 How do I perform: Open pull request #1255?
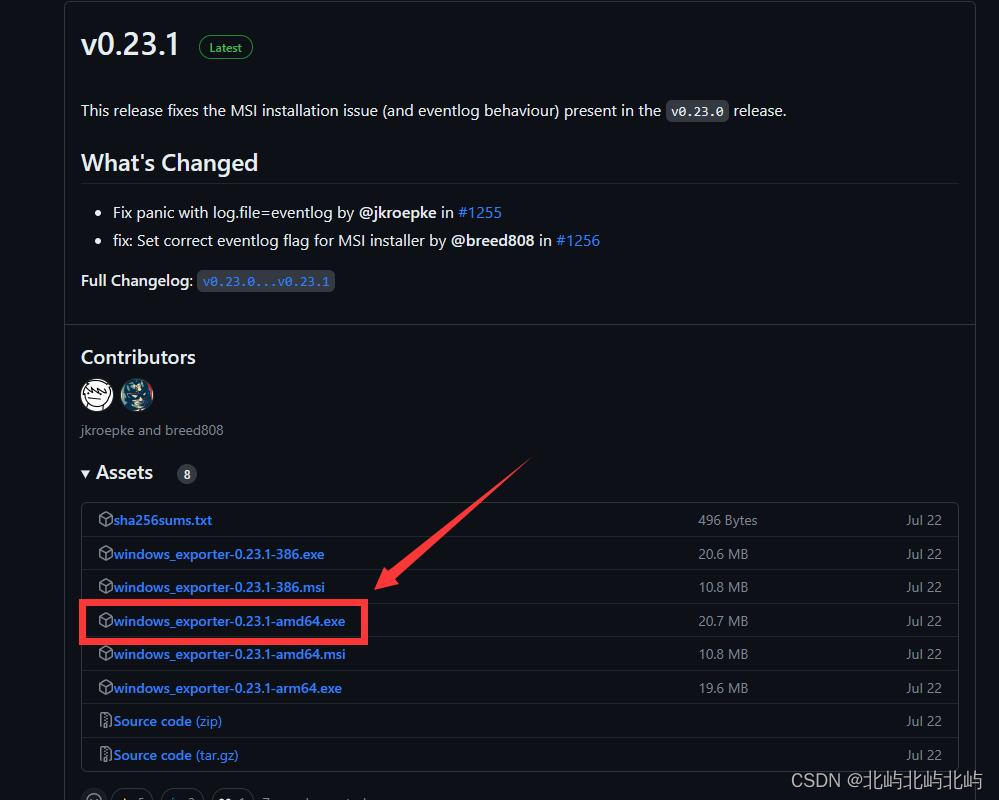(480, 213)
